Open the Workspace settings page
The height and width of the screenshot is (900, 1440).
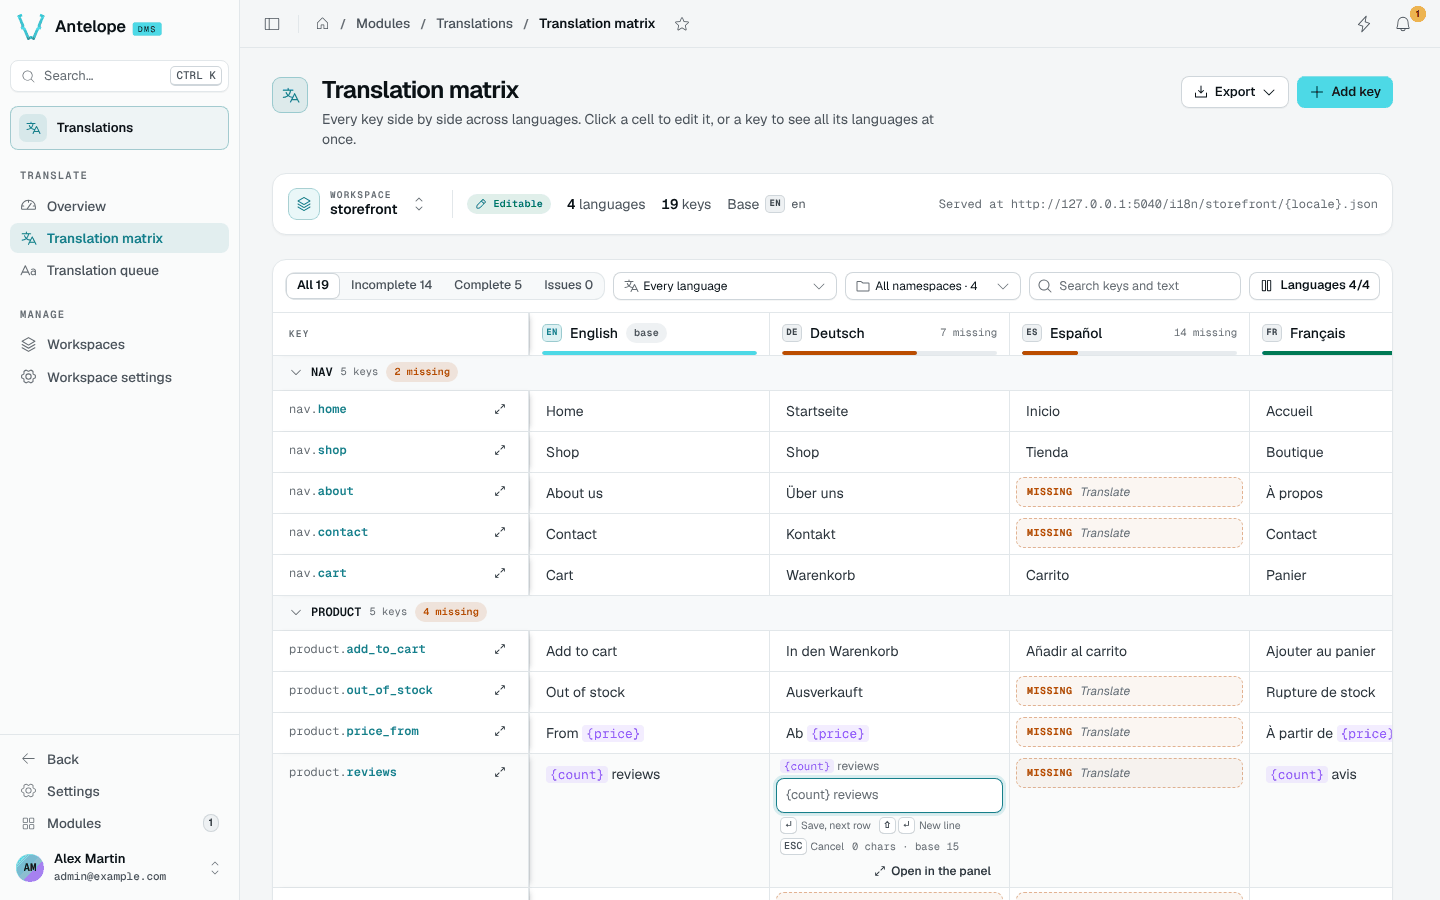pos(120,377)
